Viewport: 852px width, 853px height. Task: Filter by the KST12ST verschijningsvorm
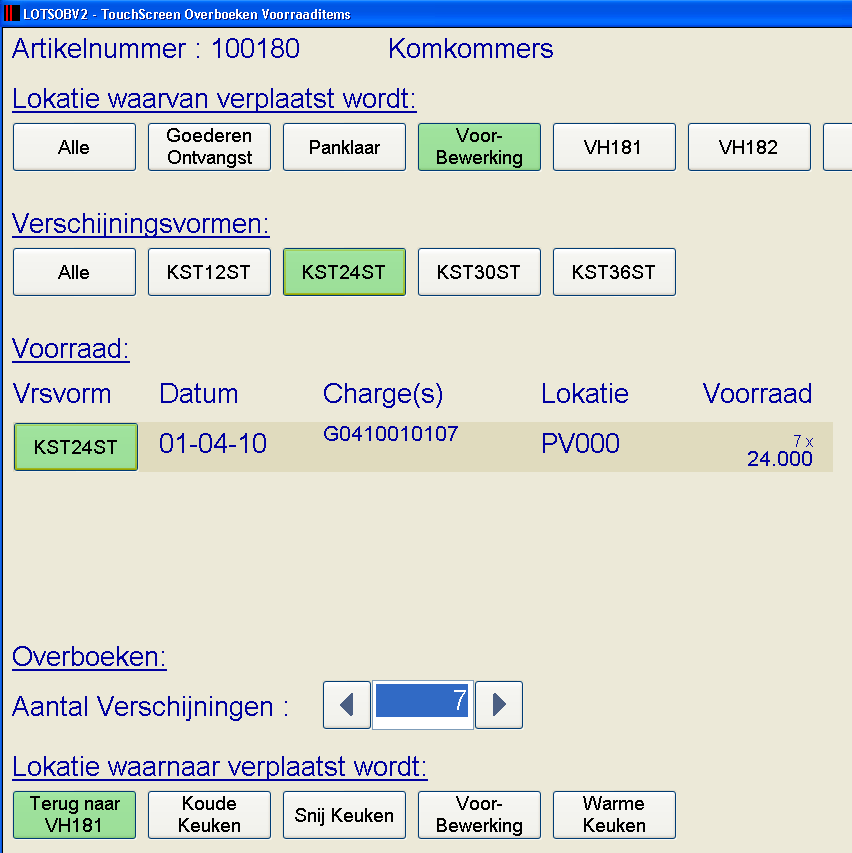[209, 272]
